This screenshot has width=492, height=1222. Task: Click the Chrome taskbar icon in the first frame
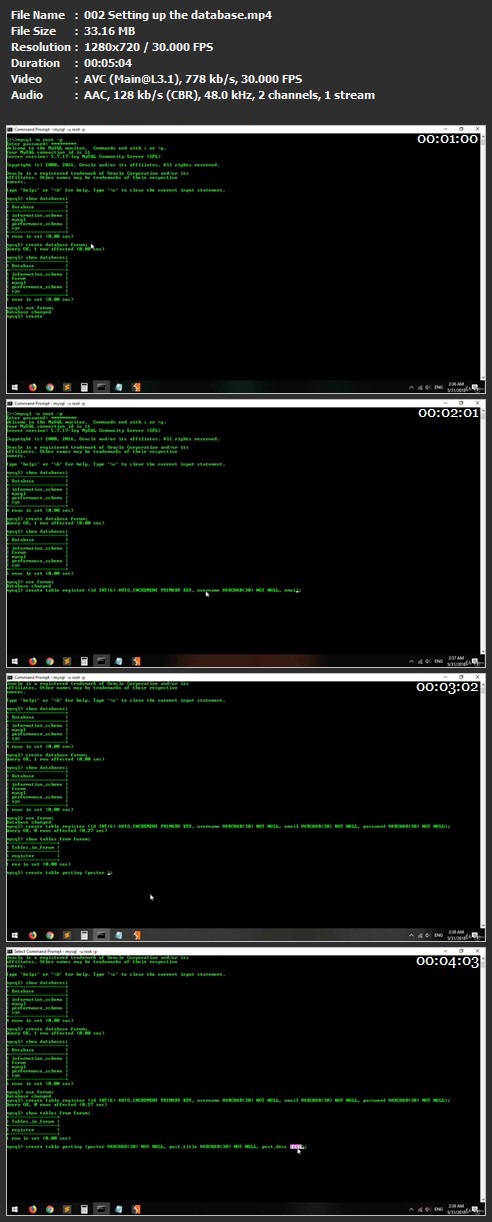(50, 386)
